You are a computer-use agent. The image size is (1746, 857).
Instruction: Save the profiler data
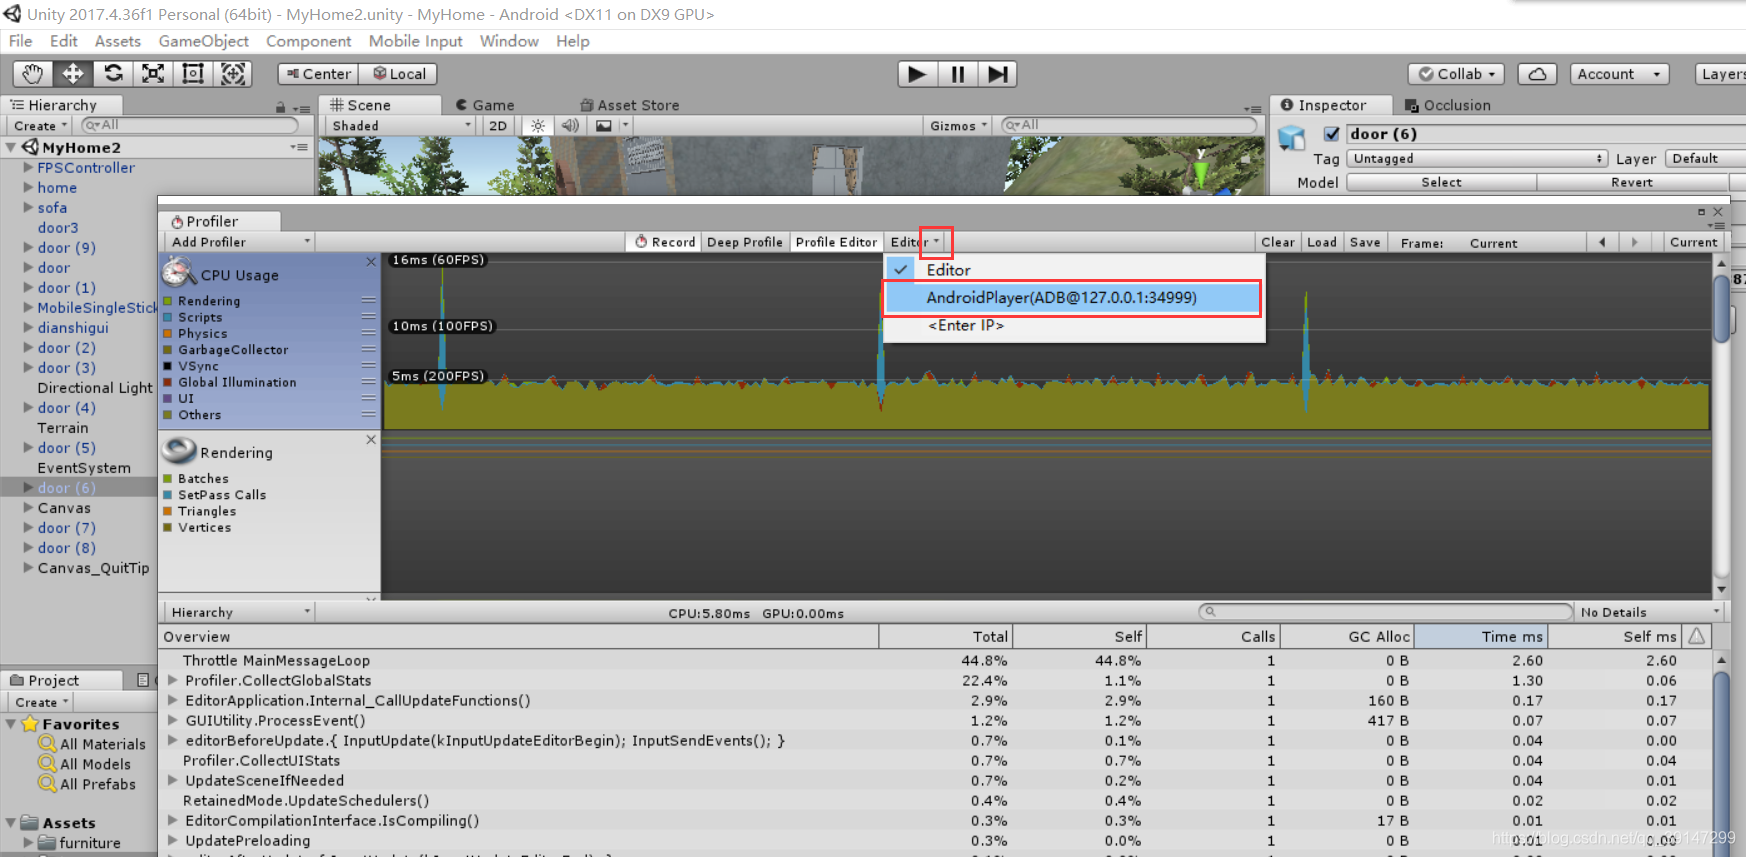[x=1365, y=242]
